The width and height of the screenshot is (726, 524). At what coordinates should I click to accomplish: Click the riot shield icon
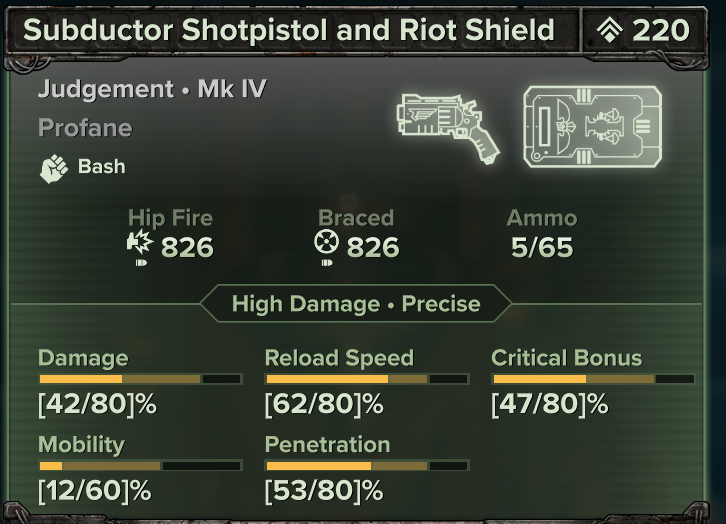coord(592,126)
